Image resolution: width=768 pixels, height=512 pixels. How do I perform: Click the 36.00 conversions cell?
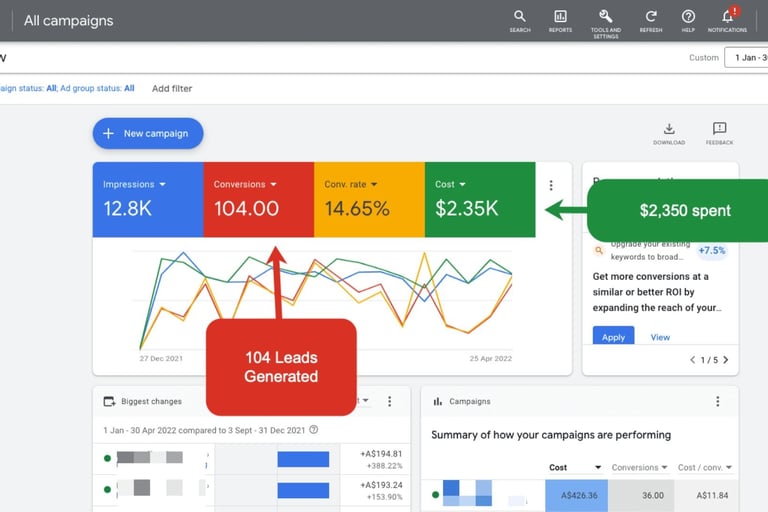(641, 495)
